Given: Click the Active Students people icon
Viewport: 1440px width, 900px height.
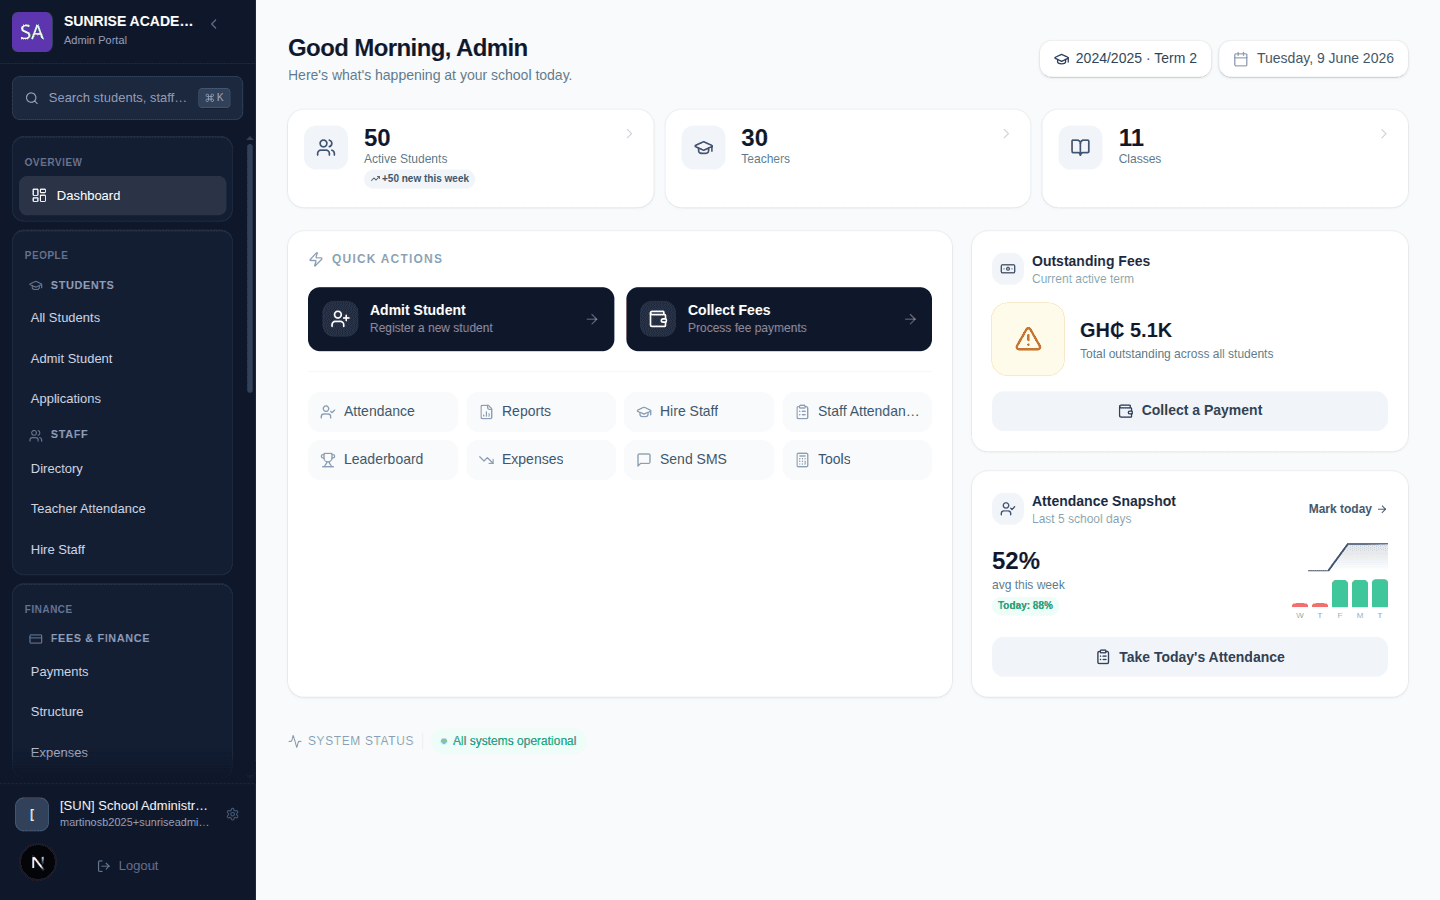Looking at the screenshot, I should point(326,148).
